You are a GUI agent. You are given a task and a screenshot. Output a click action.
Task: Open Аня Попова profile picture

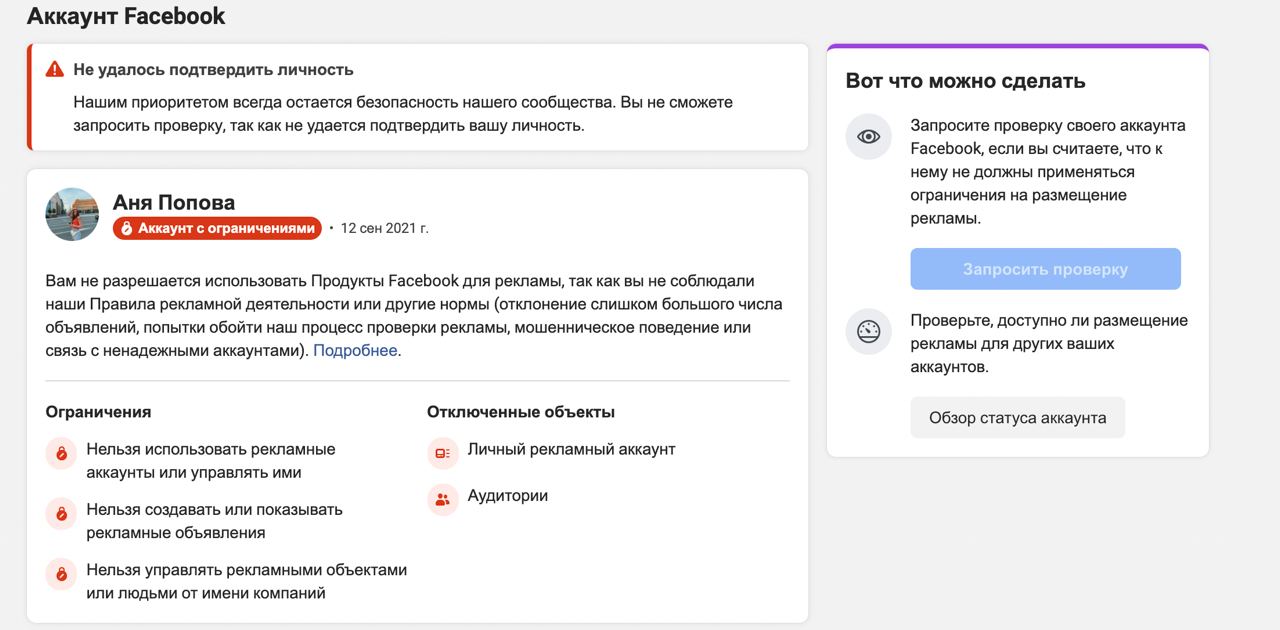tap(72, 214)
